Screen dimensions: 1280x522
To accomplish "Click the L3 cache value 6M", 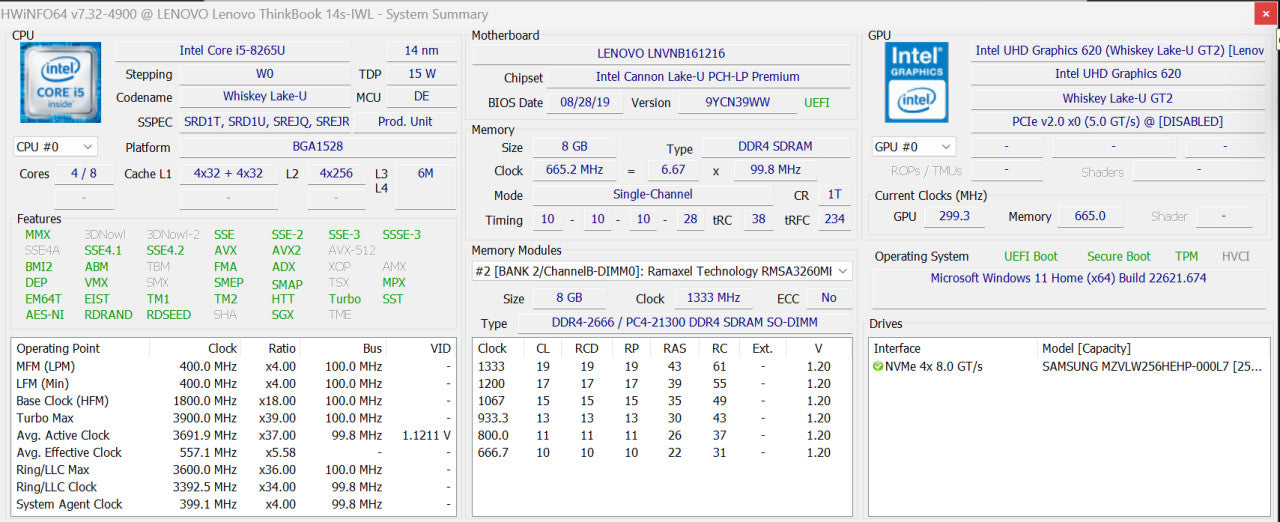I will [x=425, y=173].
